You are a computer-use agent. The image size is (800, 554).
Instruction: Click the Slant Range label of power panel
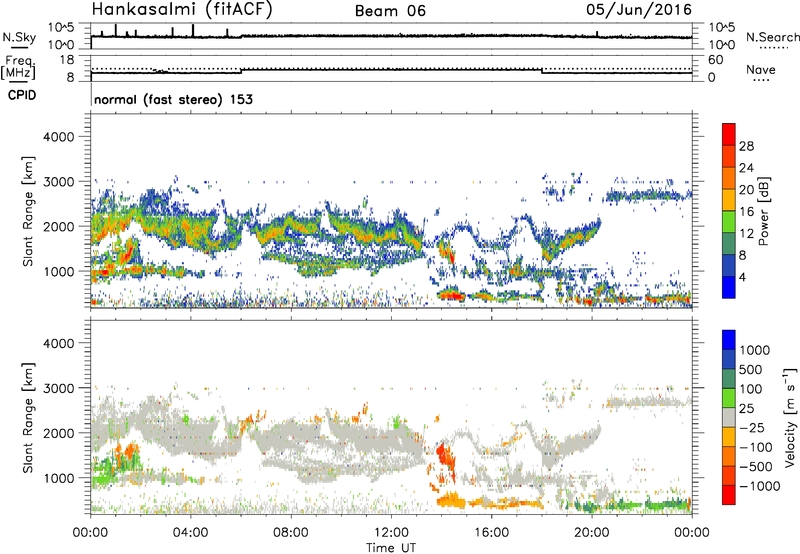point(28,211)
